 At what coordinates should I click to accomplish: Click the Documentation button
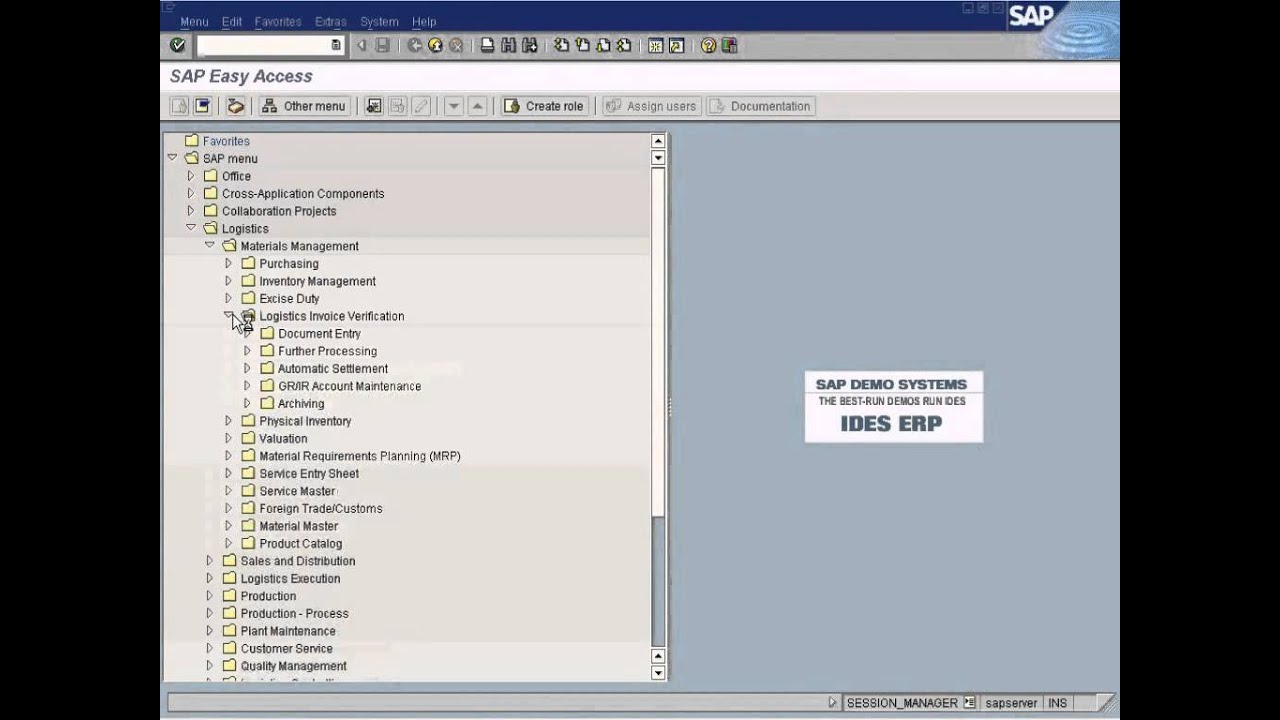pos(761,106)
